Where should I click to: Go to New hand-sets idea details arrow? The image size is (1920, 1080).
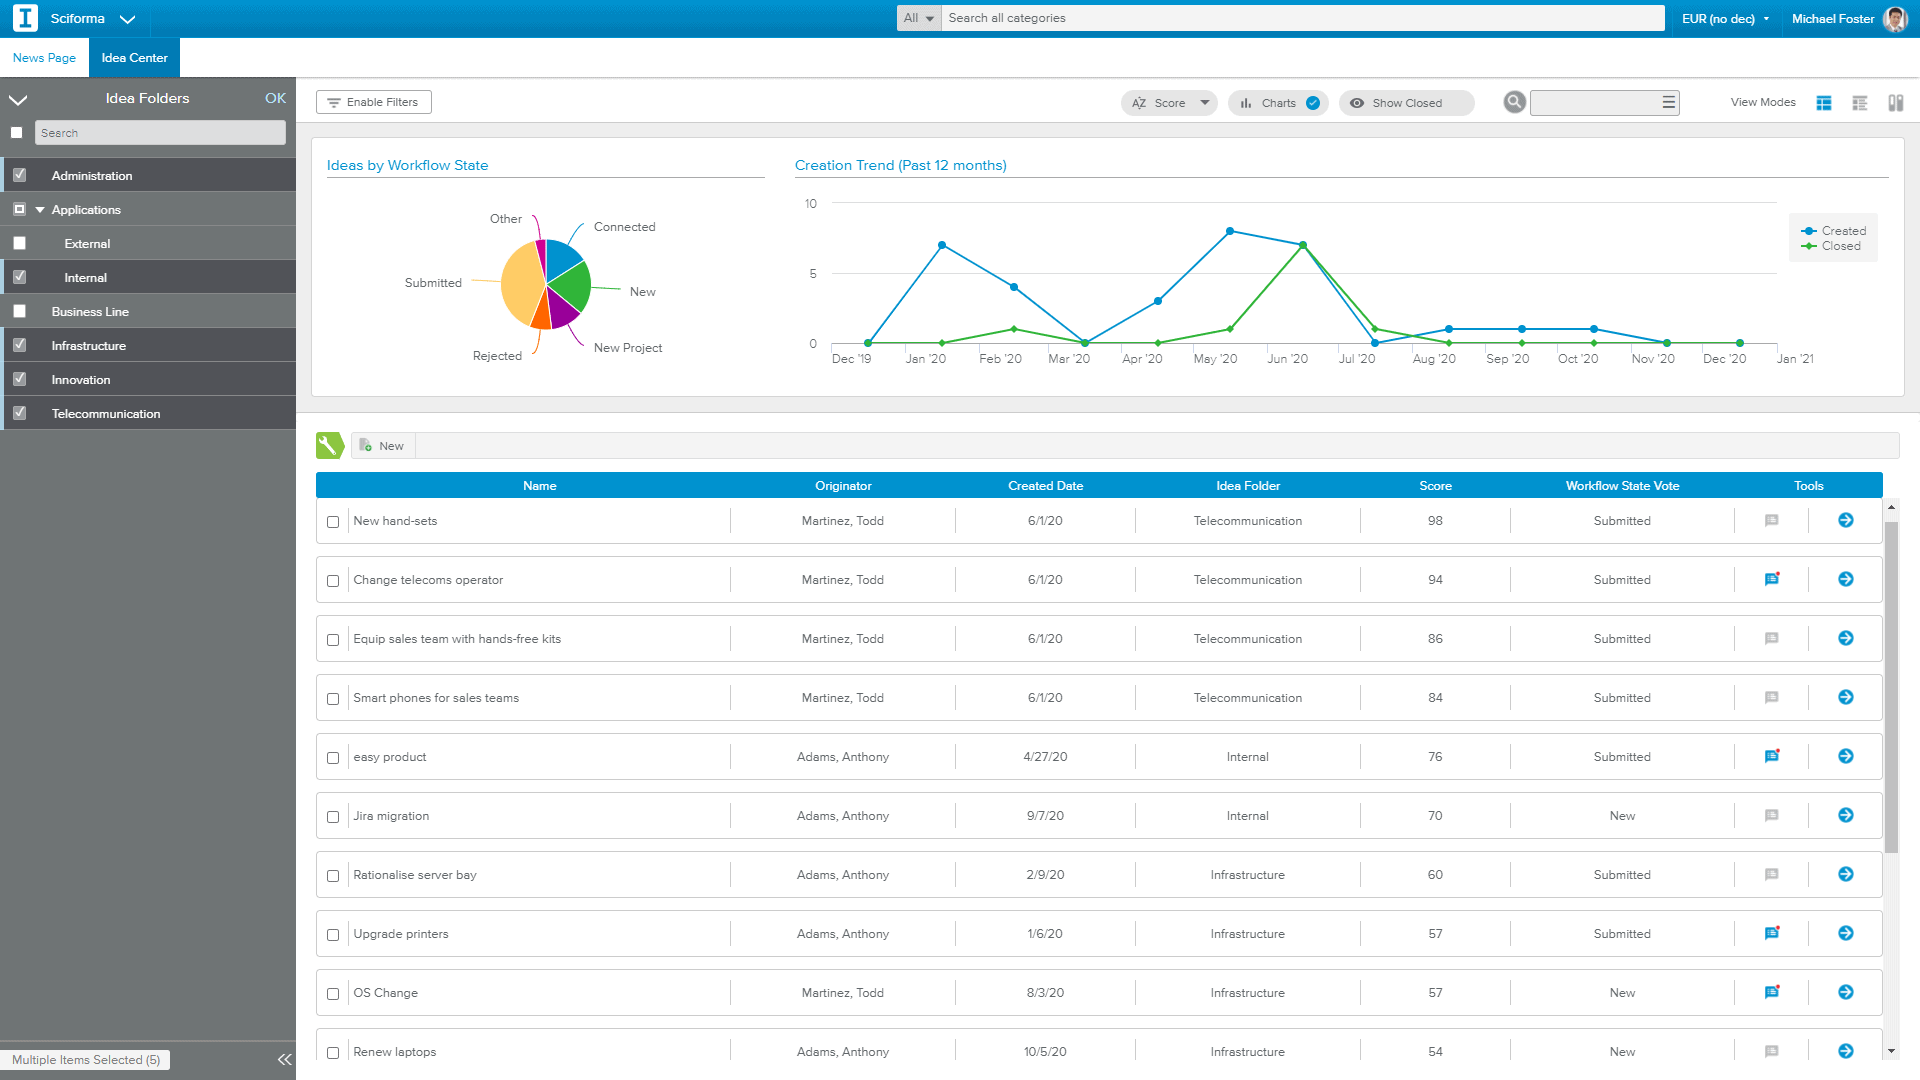point(1846,520)
